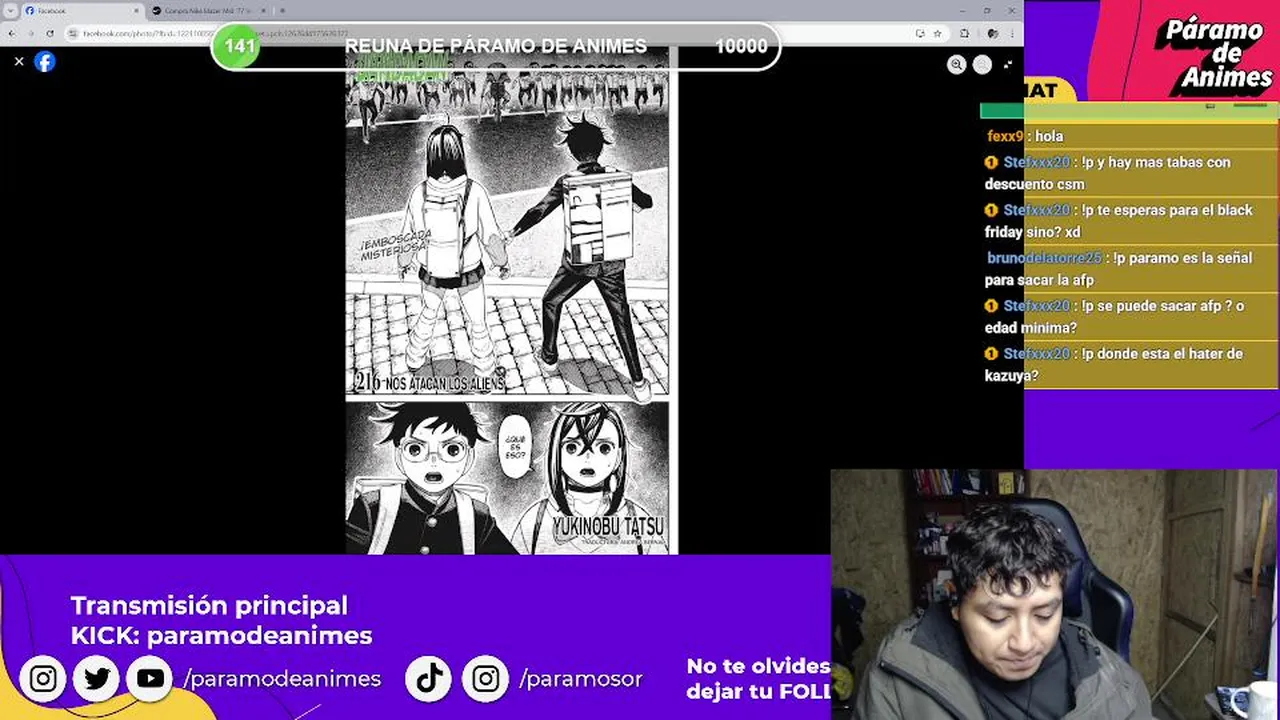1280x720 pixels.
Task: Close the Compra Nike tab
Action: pyautogui.click(x=263, y=10)
